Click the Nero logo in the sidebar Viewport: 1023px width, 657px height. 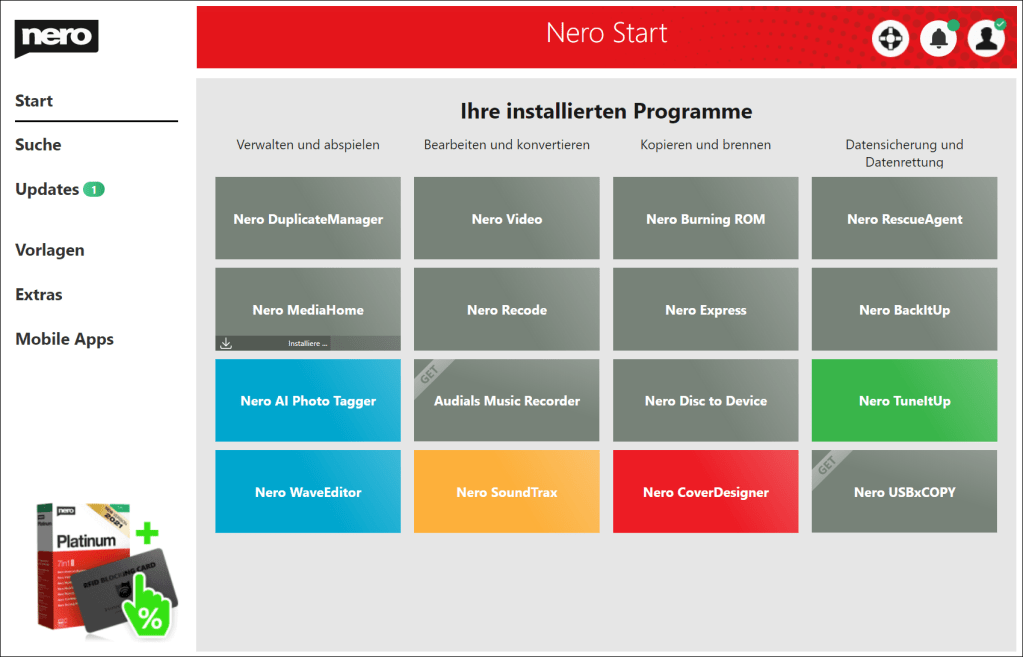(x=56, y=38)
